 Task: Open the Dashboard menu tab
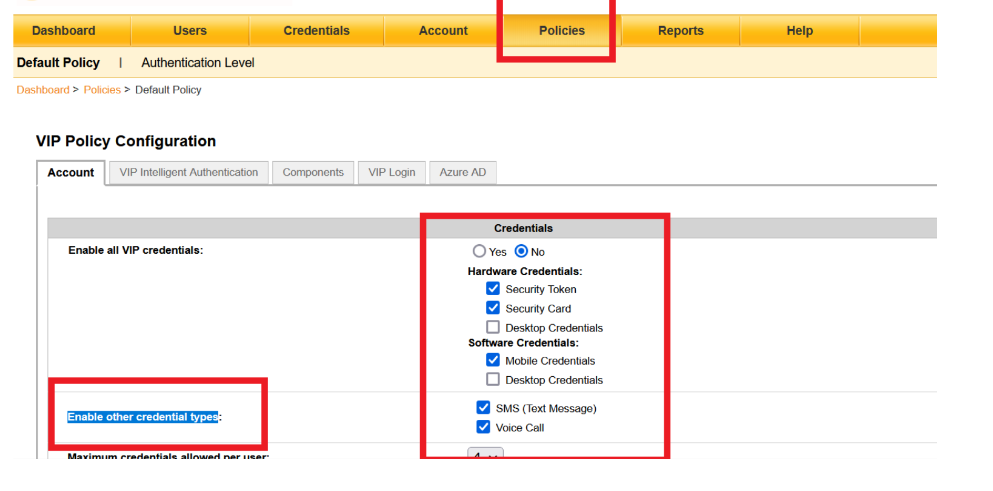click(x=63, y=30)
